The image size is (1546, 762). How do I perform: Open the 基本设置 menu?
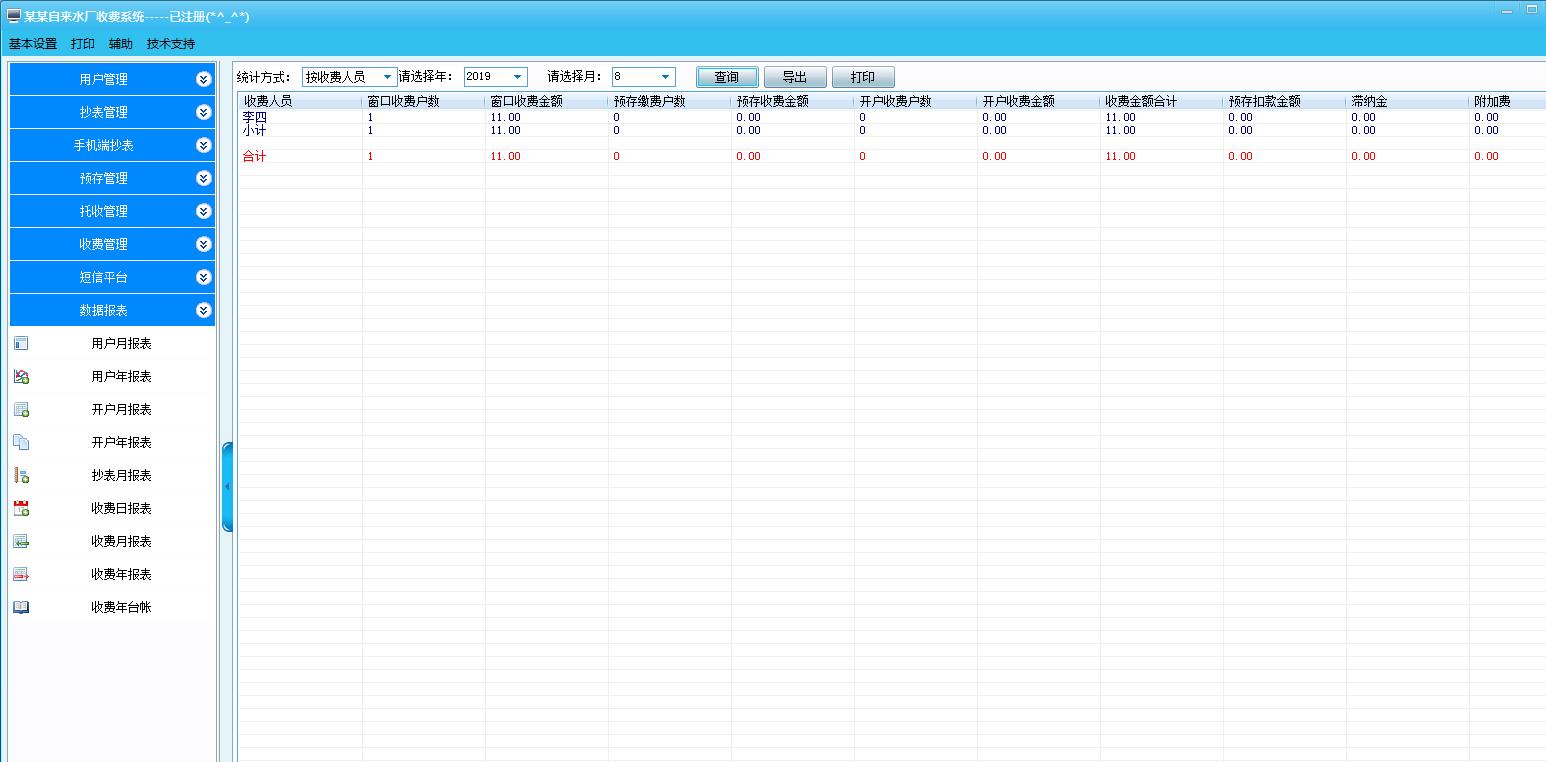click(33, 44)
